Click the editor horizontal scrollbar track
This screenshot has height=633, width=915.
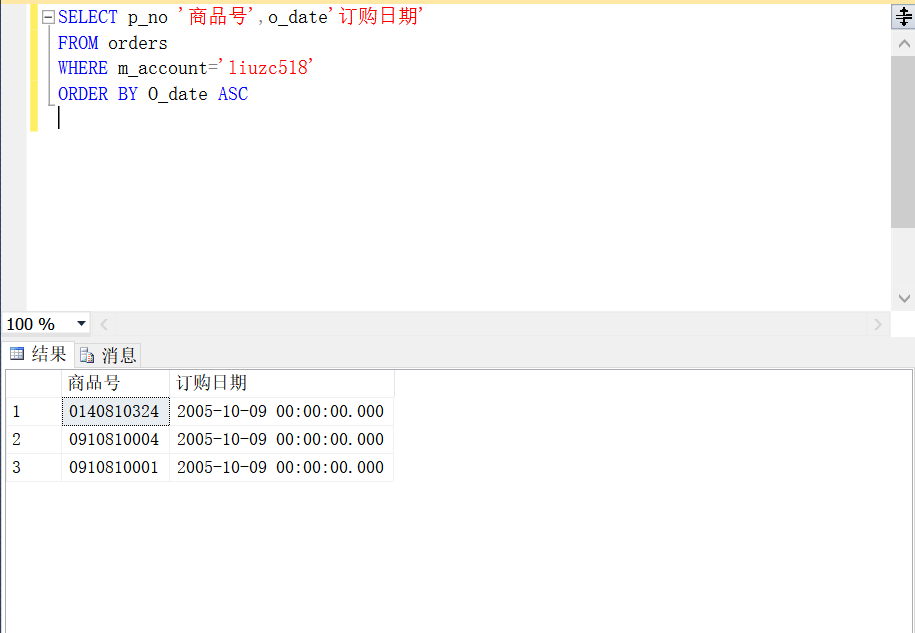pos(491,324)
